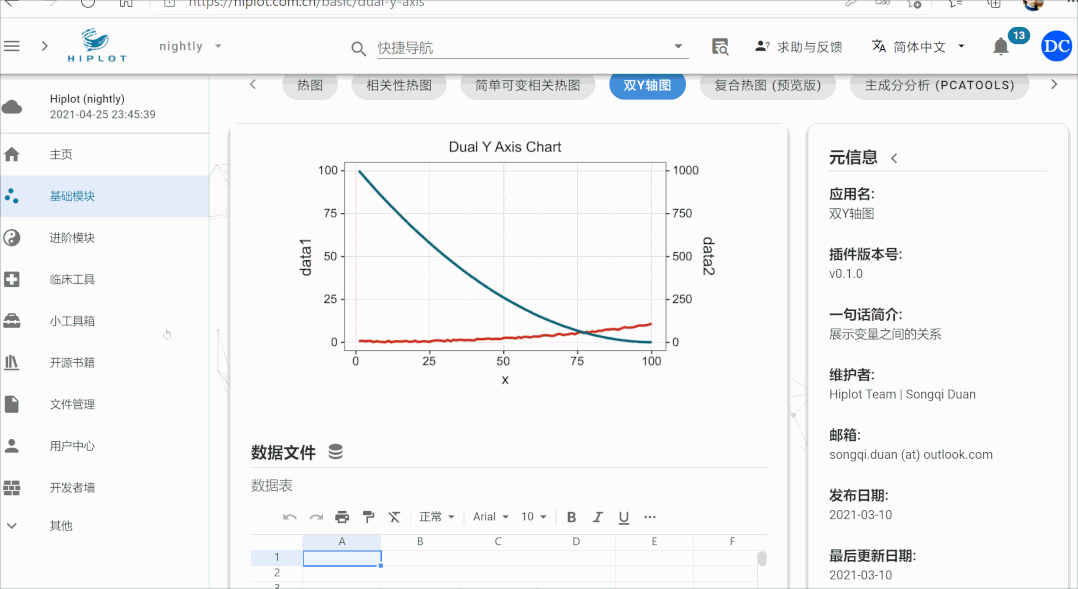Open the font size 10 dropdown
Screen dimensions: 1078x589
tap(534, 517)
